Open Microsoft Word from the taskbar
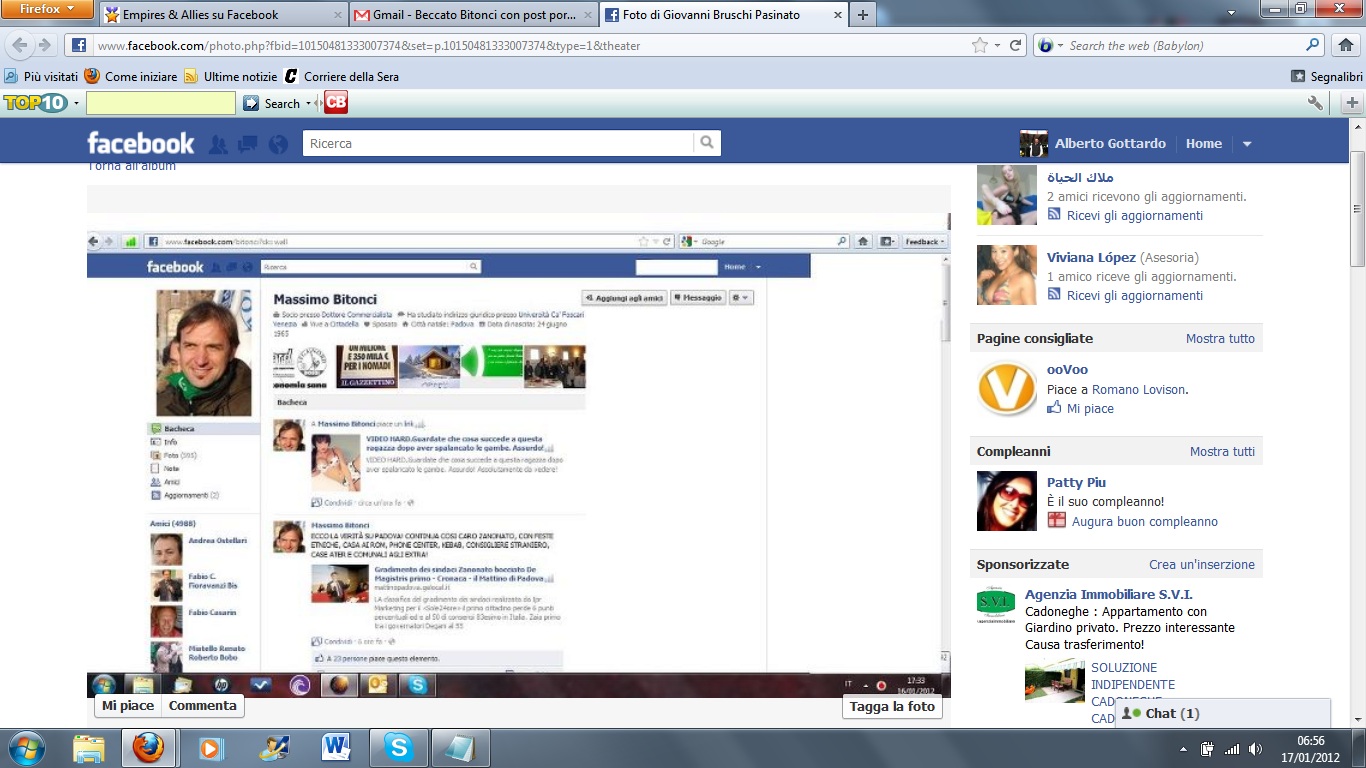1366x768 pixels. coord(338,748)
